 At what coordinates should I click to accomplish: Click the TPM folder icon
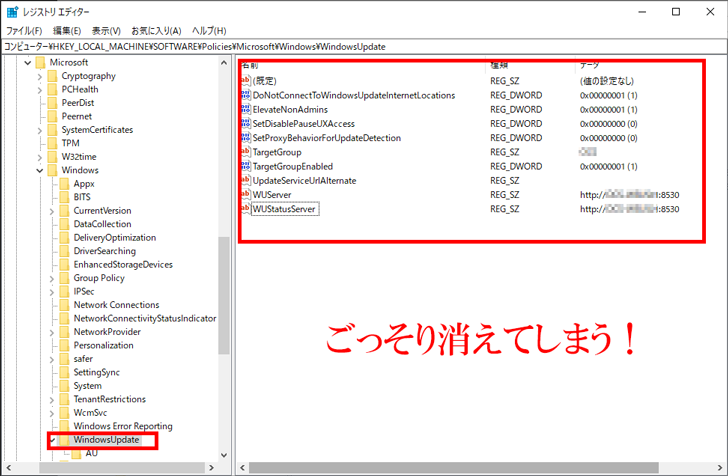pos(52,143)
